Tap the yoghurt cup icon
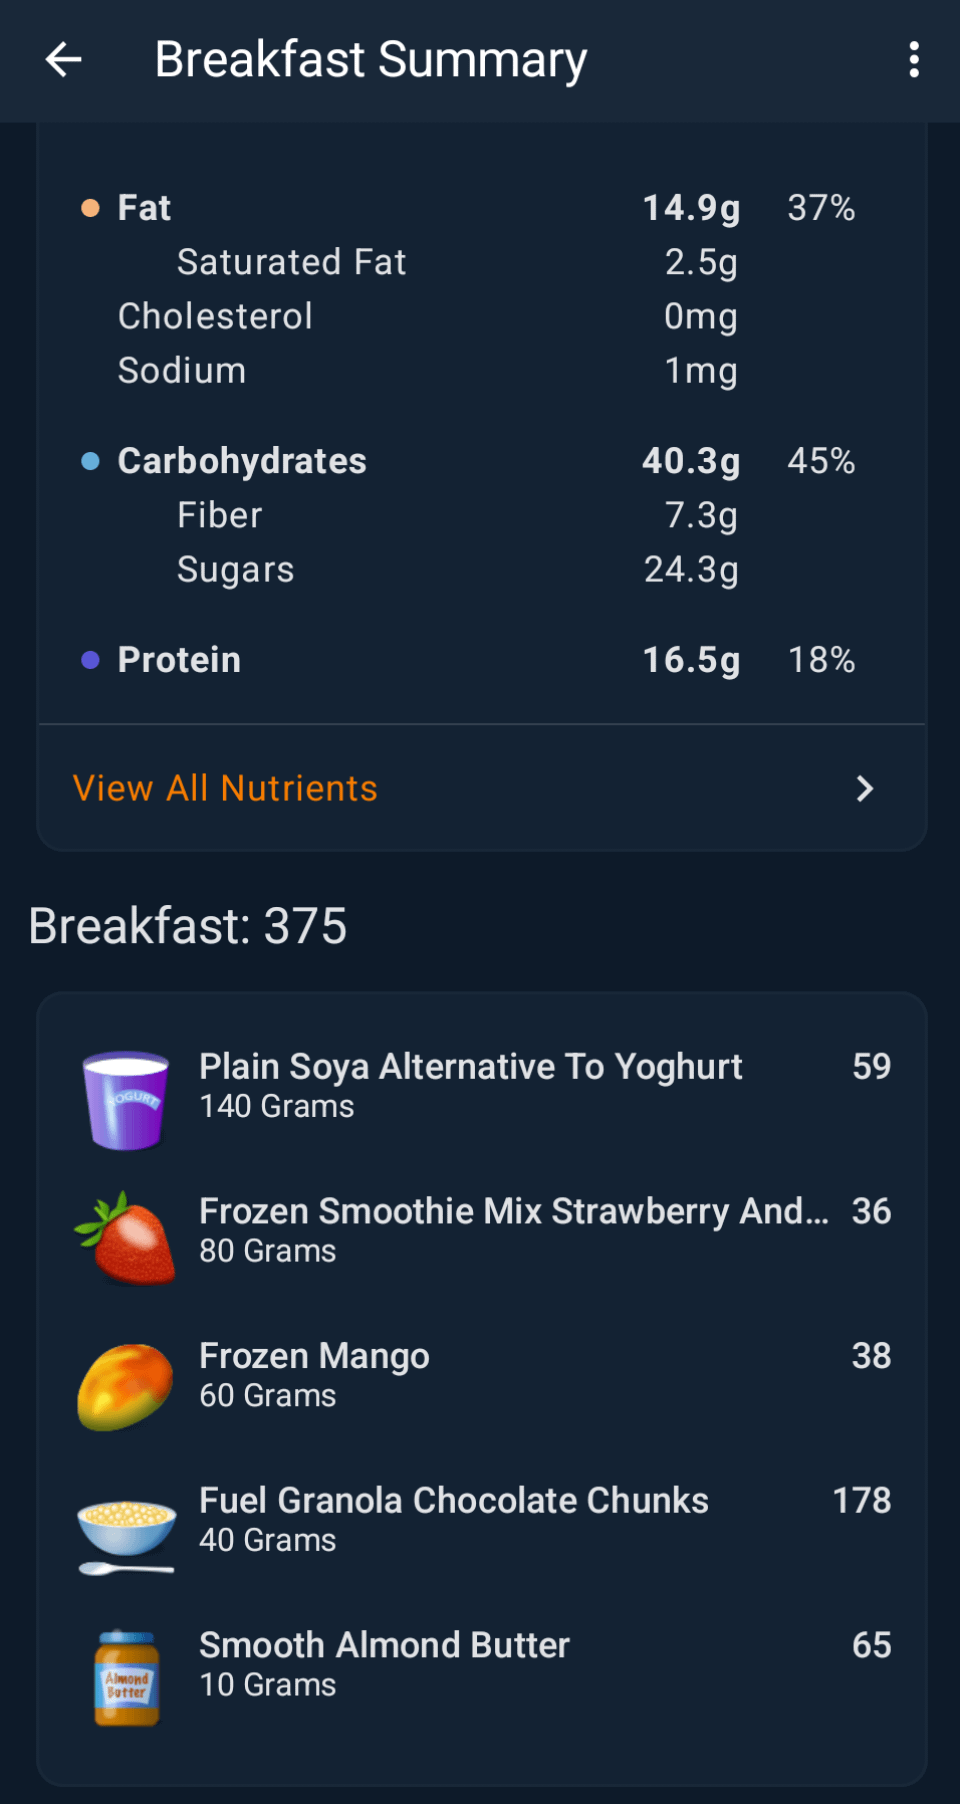Screen dimensions: 960x1804 [126, 1099]
